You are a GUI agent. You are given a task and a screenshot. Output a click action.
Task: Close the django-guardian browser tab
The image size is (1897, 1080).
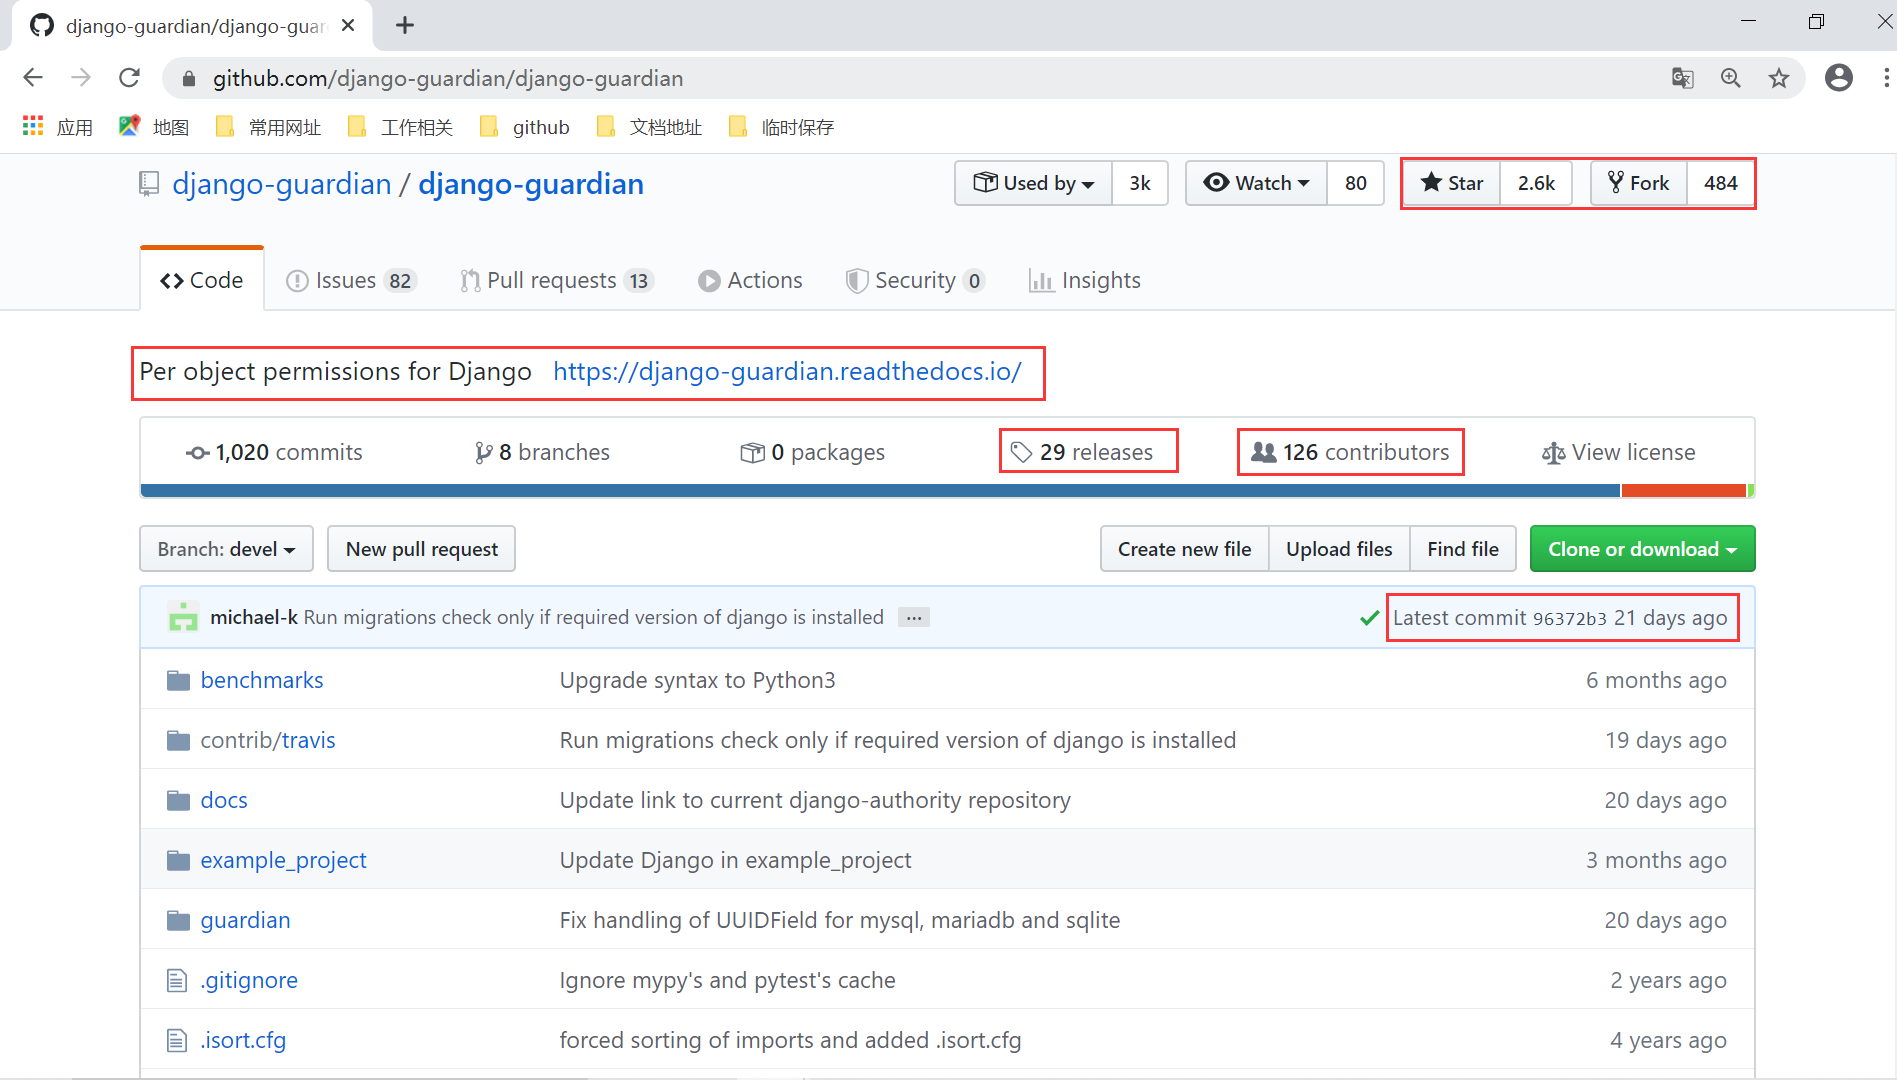coord(348,25)
